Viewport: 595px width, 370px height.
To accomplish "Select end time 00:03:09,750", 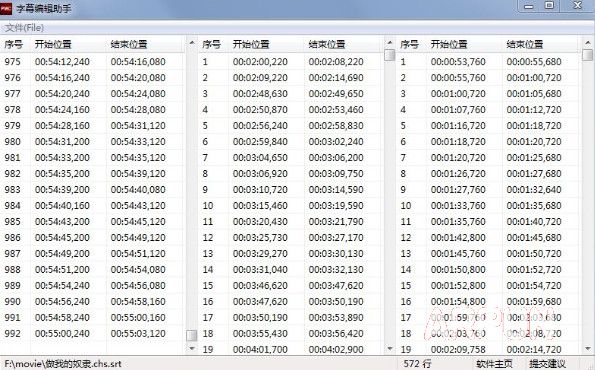I will pyautogui.click(x=336, y=173).
